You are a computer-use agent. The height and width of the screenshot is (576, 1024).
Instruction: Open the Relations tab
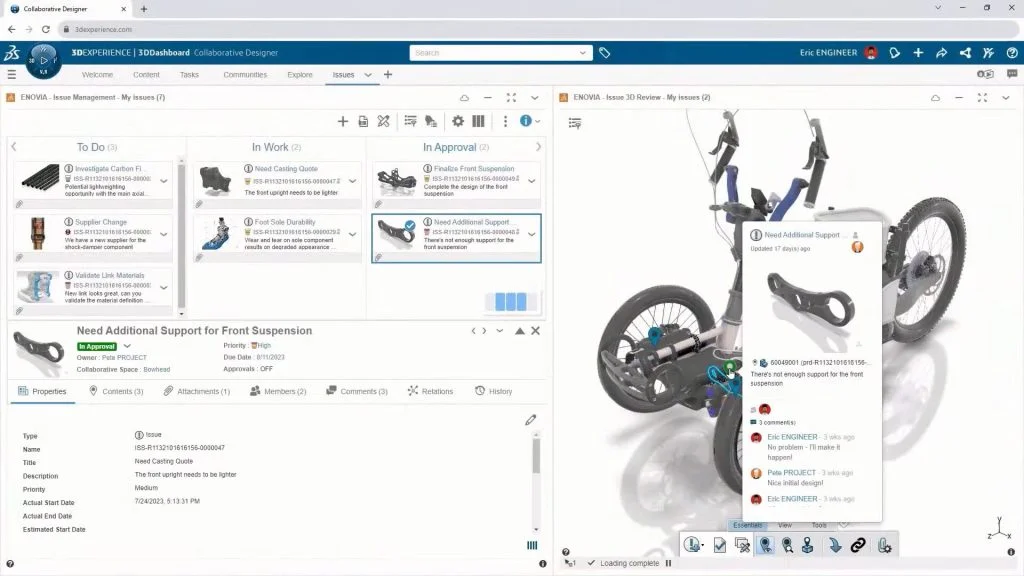(x=430, y=391)
